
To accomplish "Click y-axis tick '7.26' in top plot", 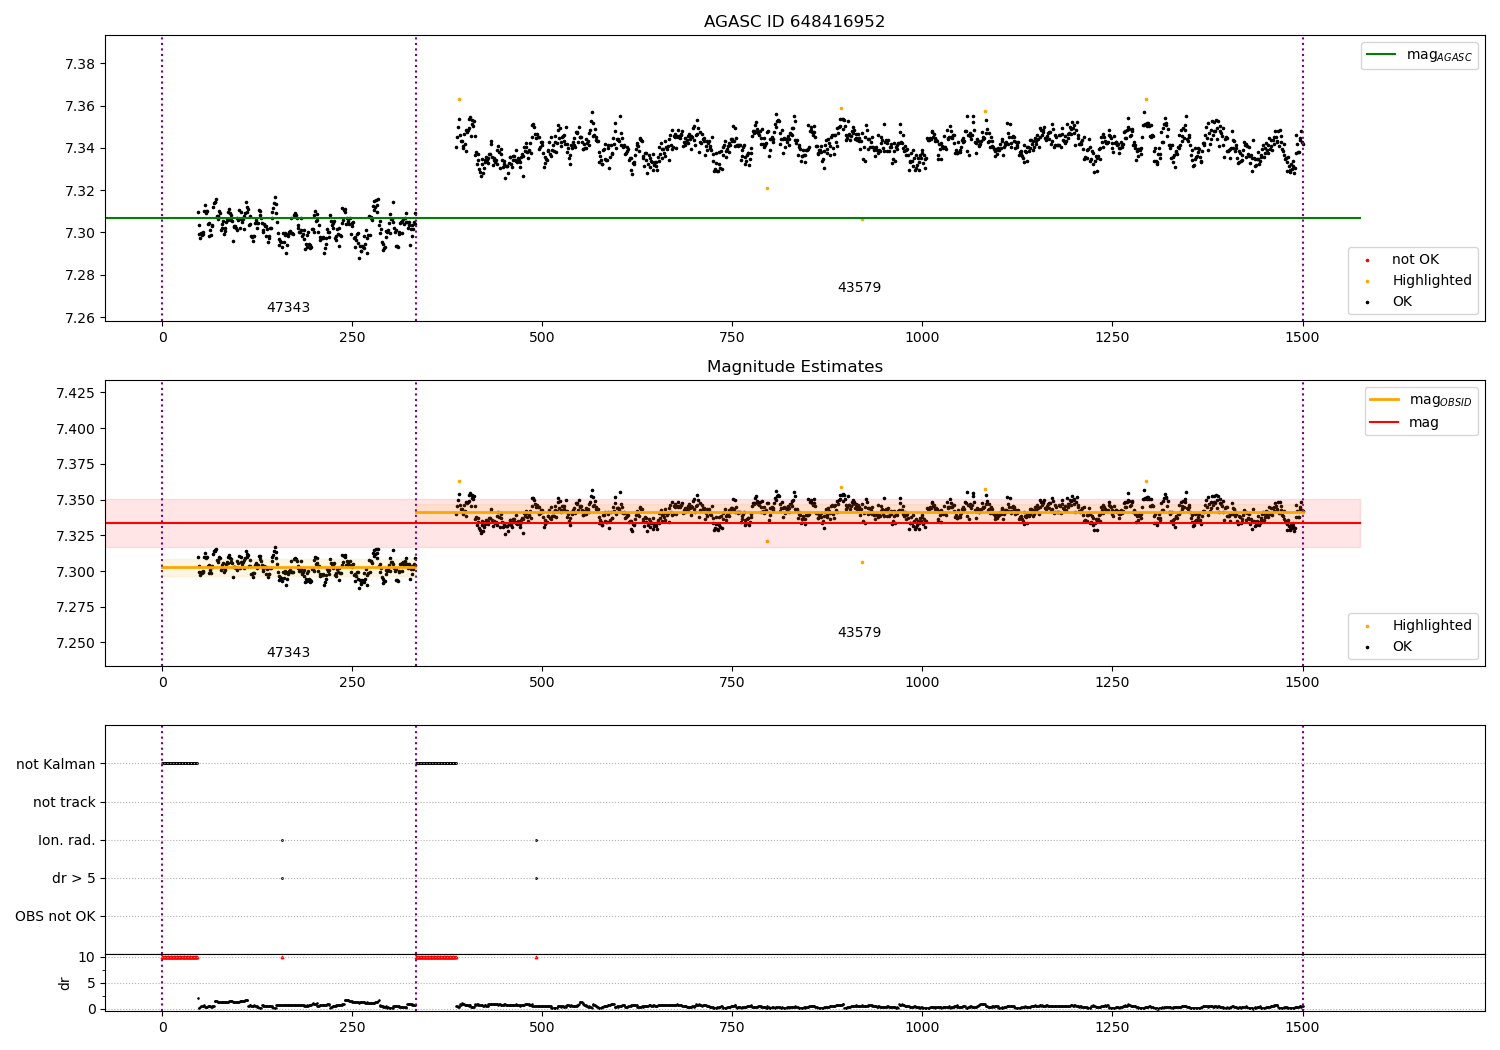I will click(80, 318).
